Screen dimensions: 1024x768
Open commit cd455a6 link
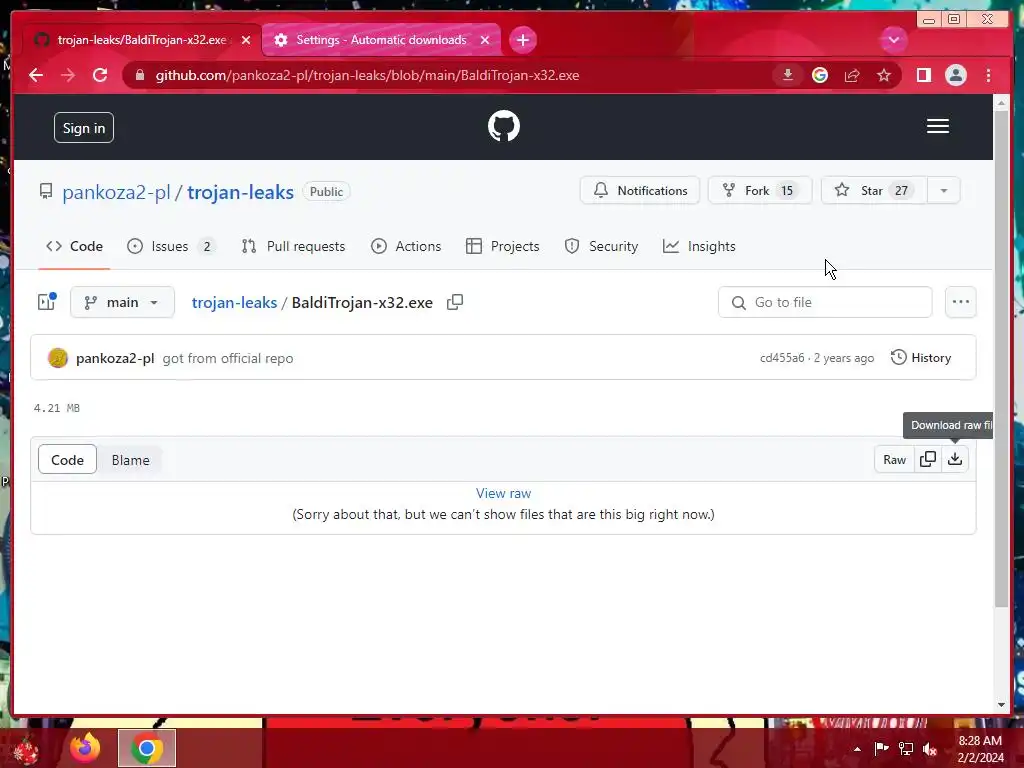point(782,358)
